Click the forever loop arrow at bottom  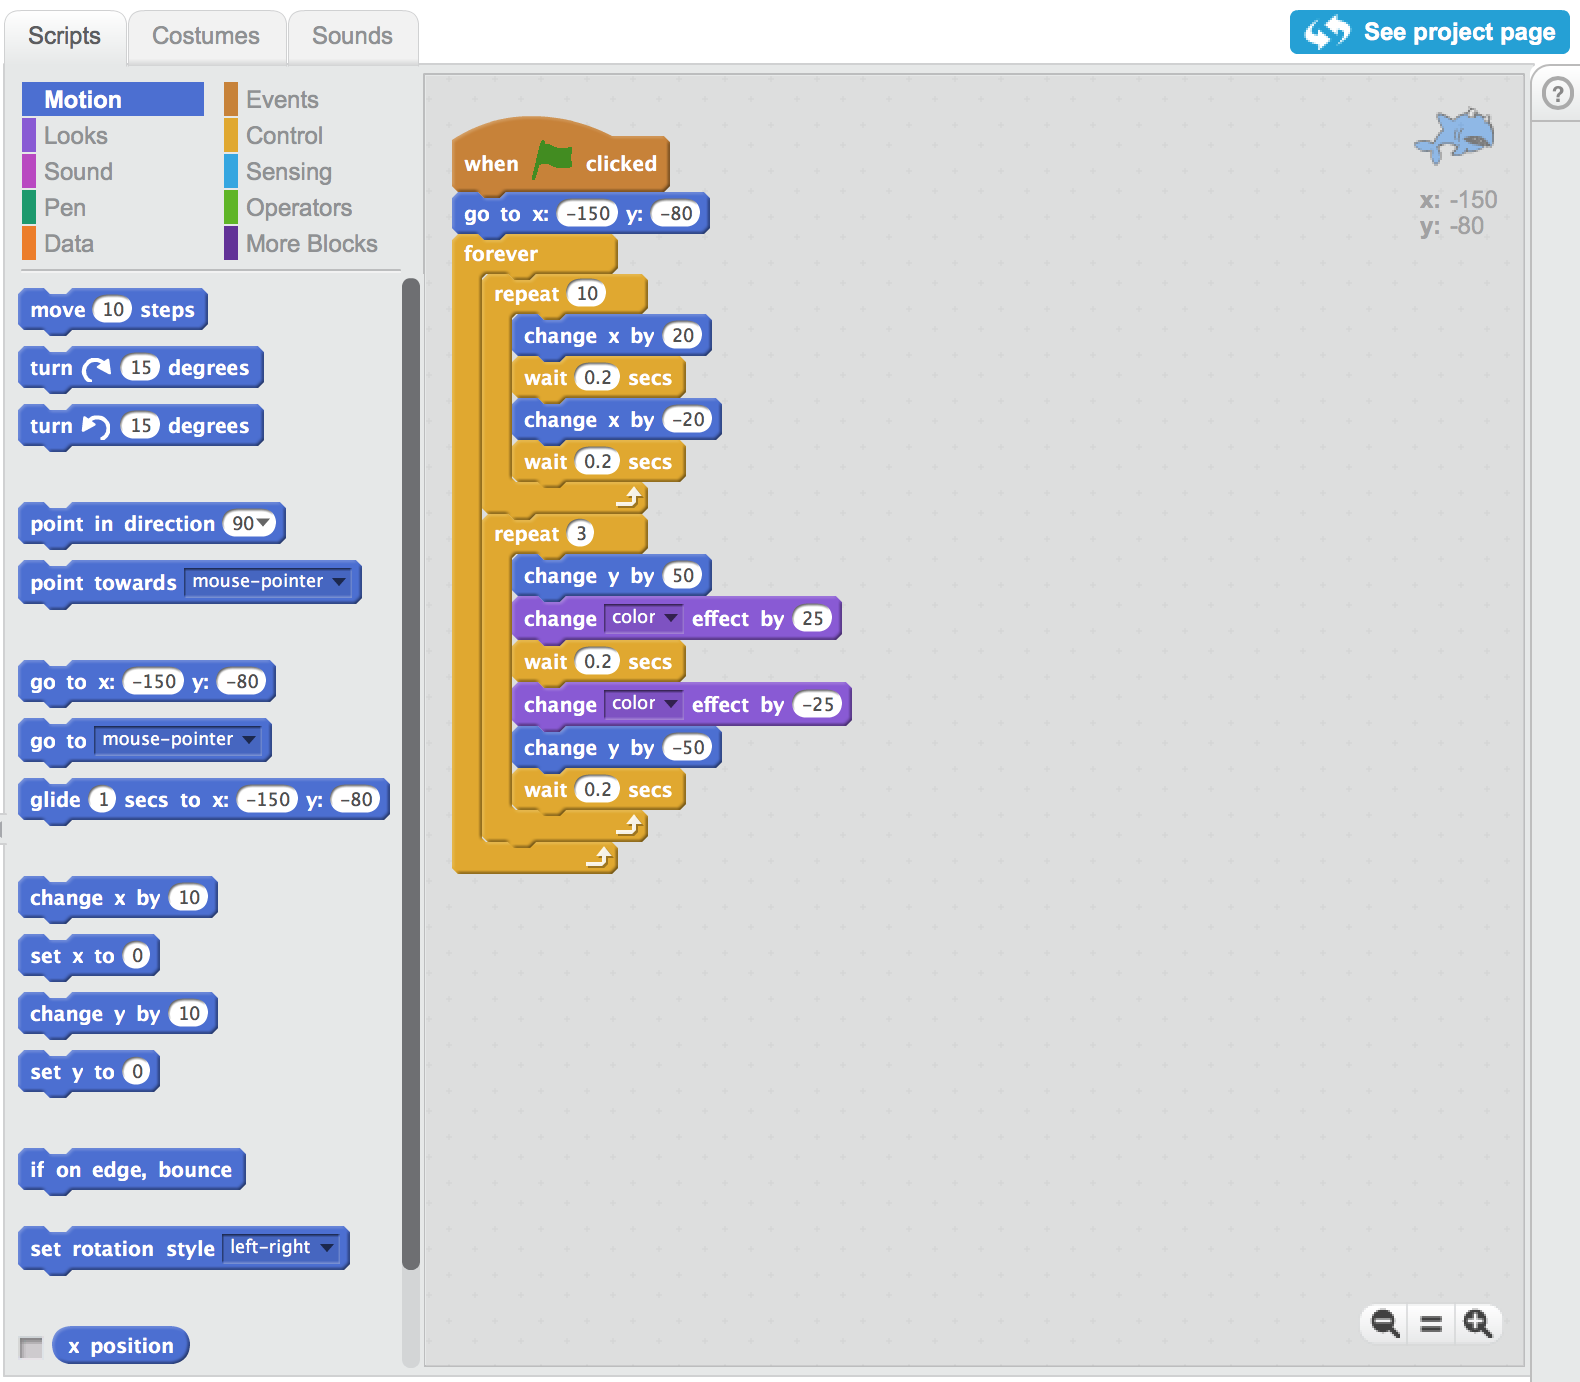pos(600,856)
